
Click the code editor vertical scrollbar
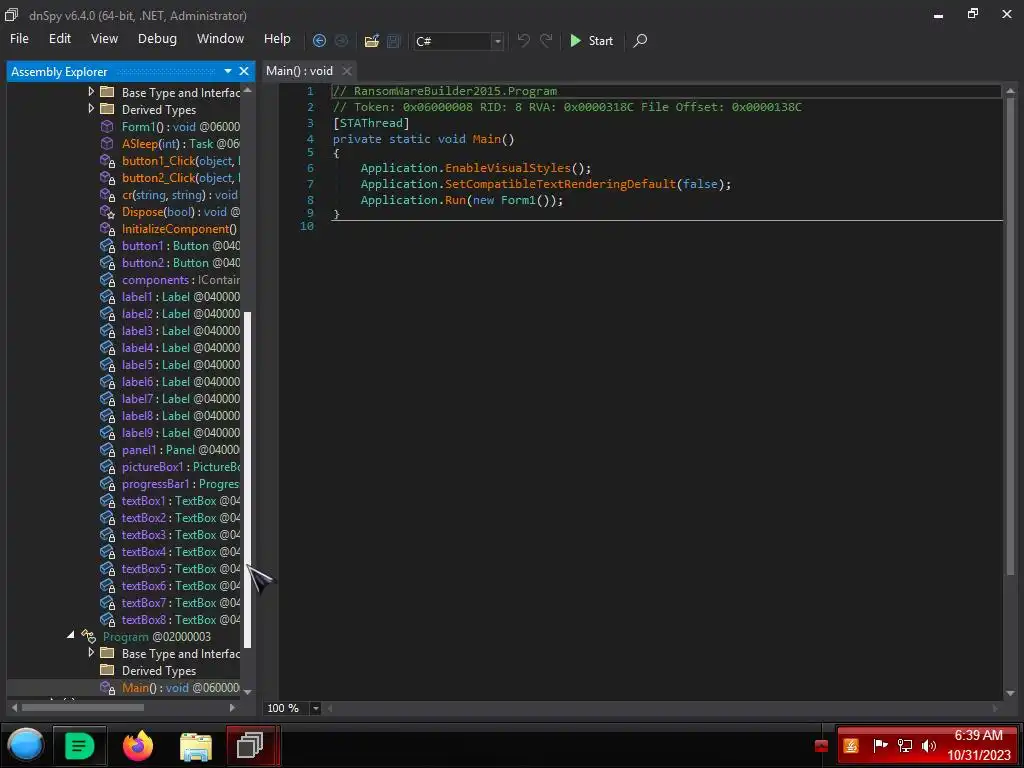(x=1010, y=338)
